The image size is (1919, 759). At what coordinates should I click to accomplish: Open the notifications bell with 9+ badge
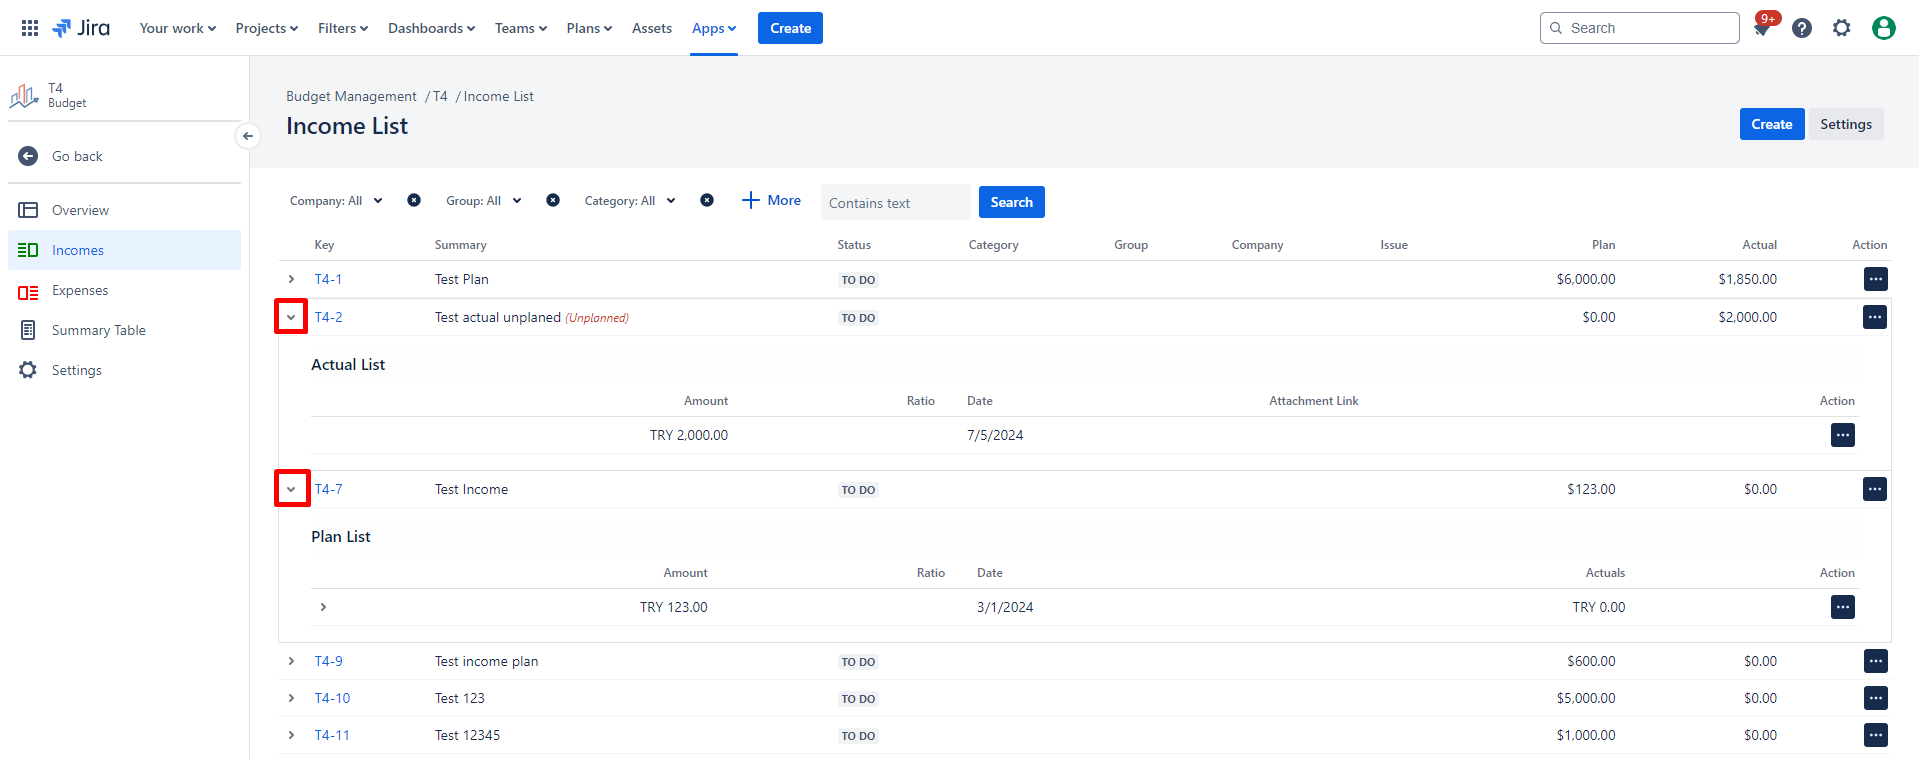tap(1762, 28)
